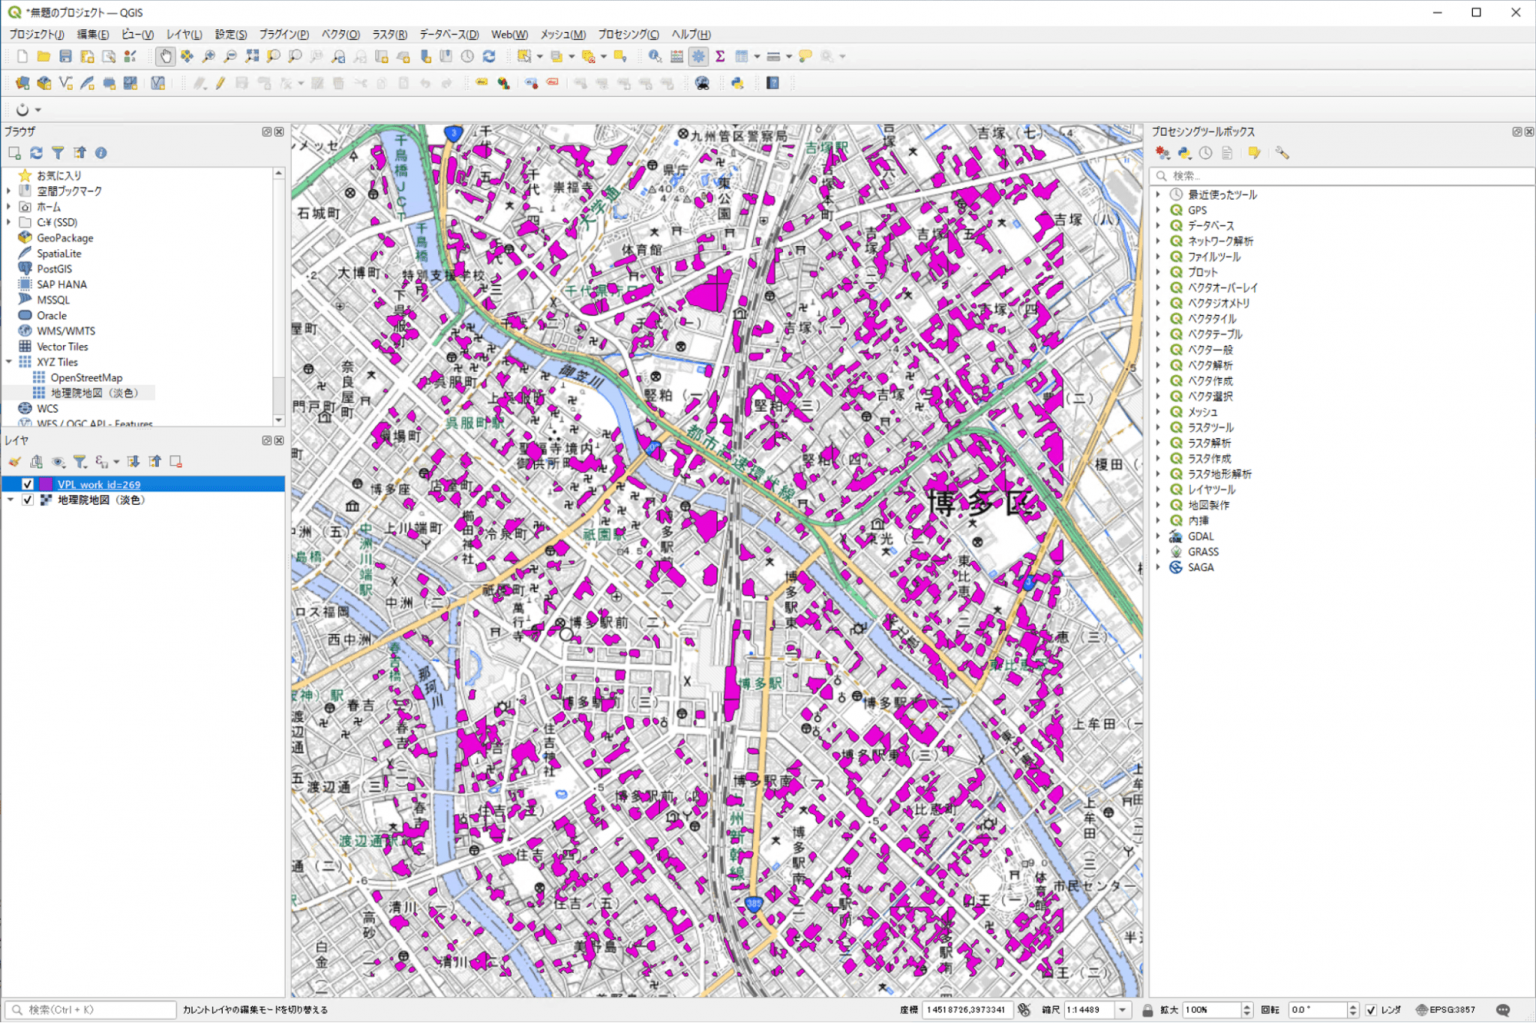Click the Toggle Editing pencil icon
The image size is (1536, 1023).
coord(220,84)
